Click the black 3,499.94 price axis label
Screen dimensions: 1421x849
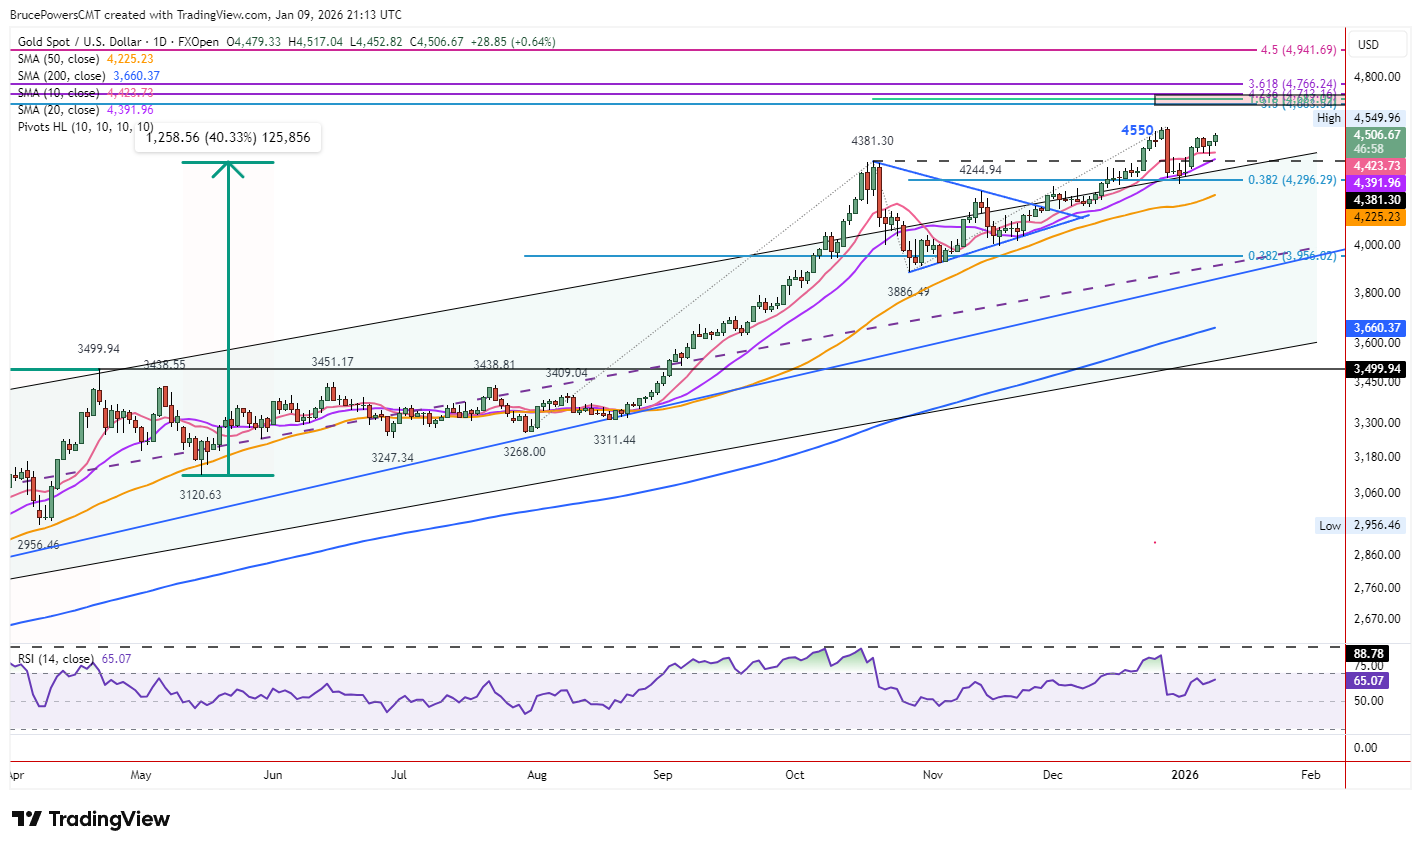pos(1377,369)
